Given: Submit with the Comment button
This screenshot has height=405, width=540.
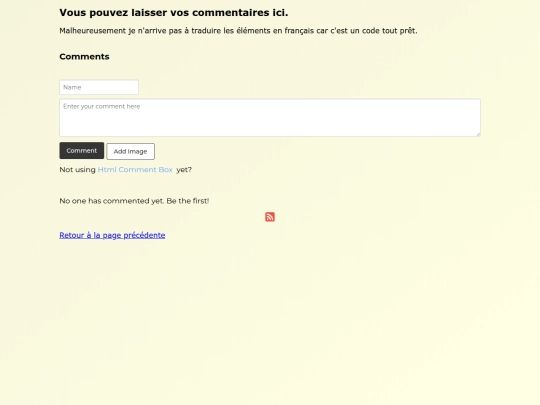Looking at the screenshot, I should (x=82, y=150).
